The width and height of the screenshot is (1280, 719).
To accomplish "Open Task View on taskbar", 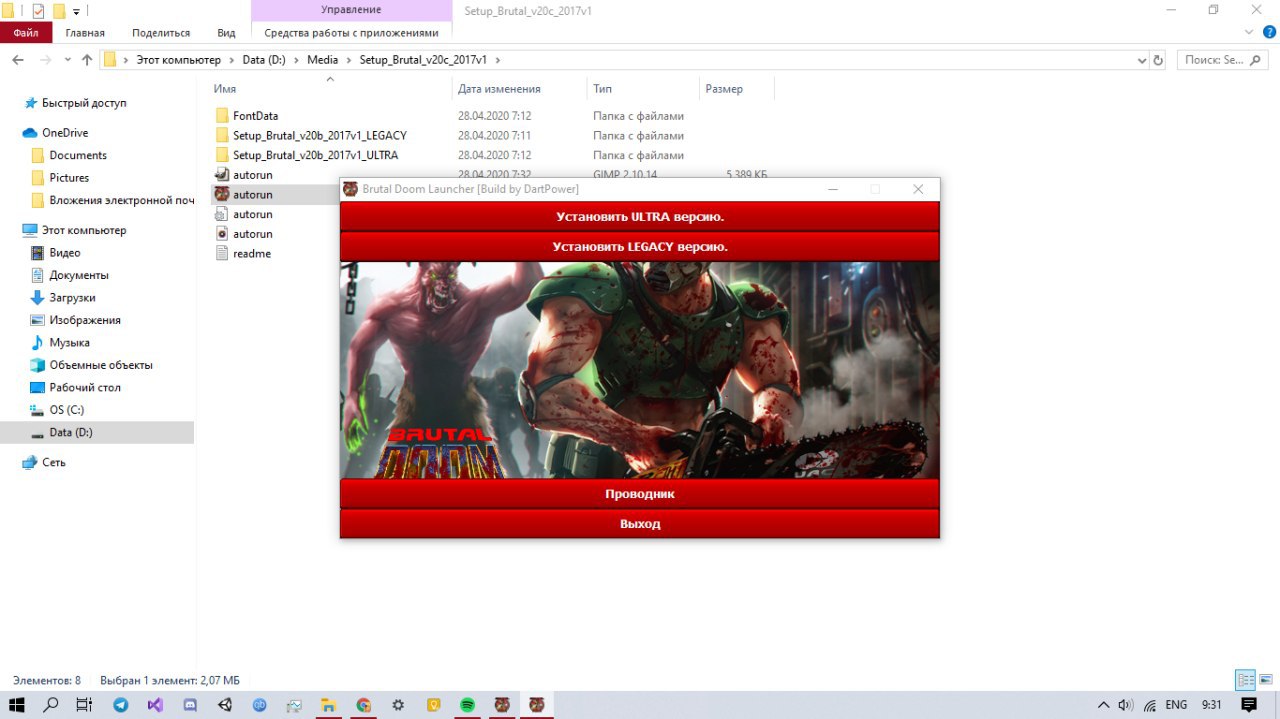I will pos(85,705).
